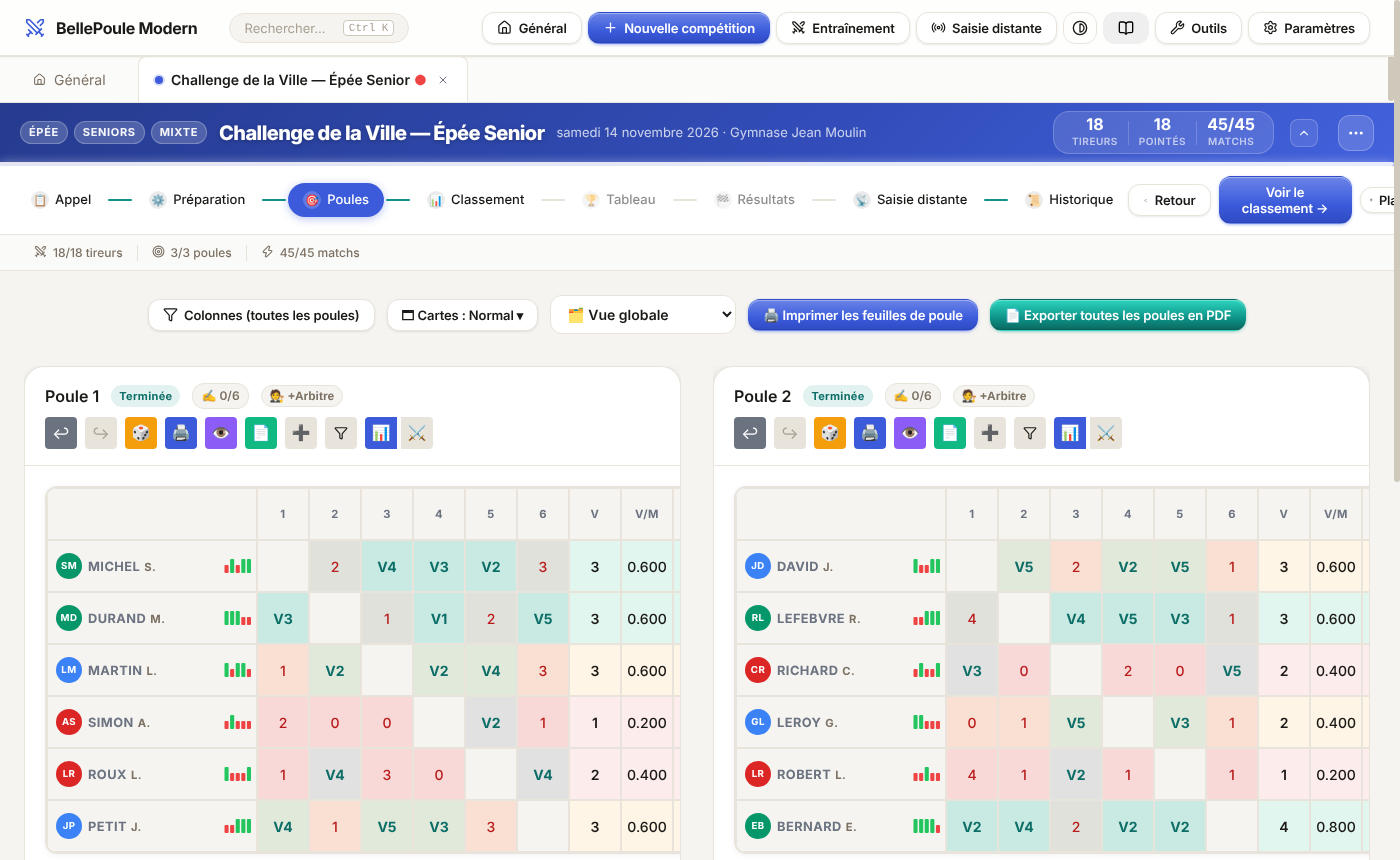Open the book documentation icon in top bar
The height and width of the screenshot is (860, 1400).
pos(1126,28)
